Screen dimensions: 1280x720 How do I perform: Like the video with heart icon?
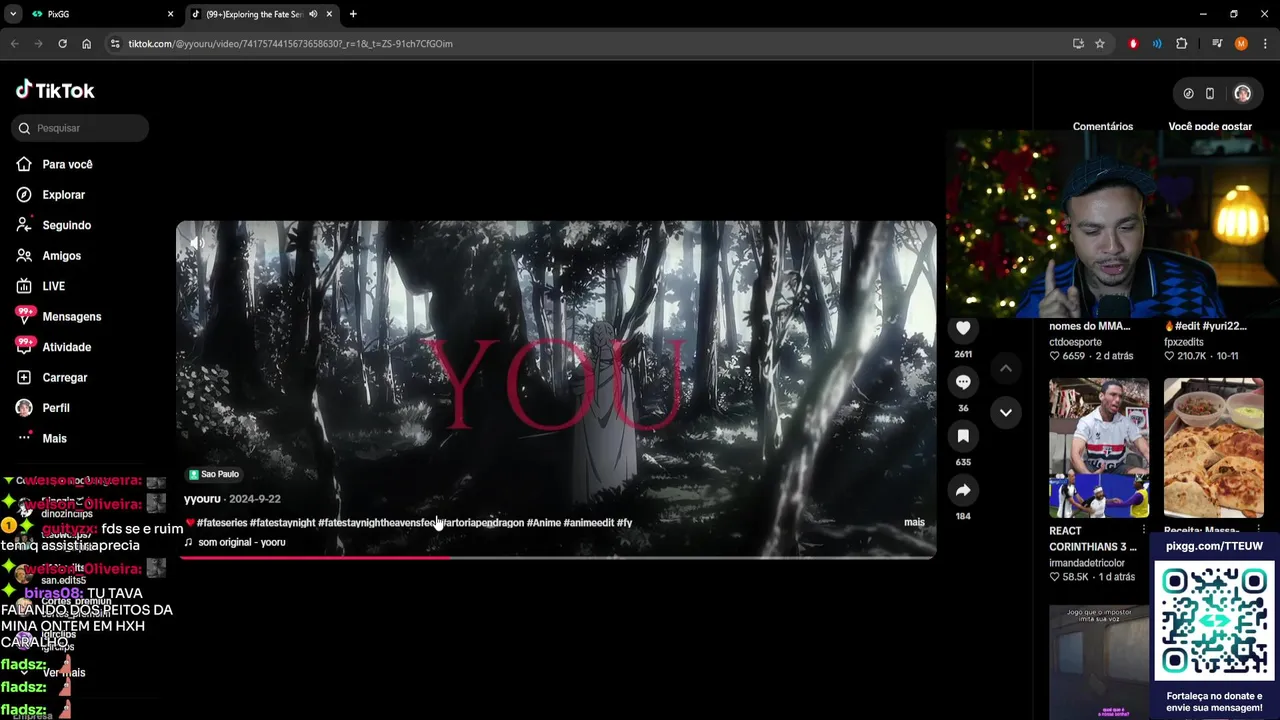pyautogui.click(x=963, y=328)
